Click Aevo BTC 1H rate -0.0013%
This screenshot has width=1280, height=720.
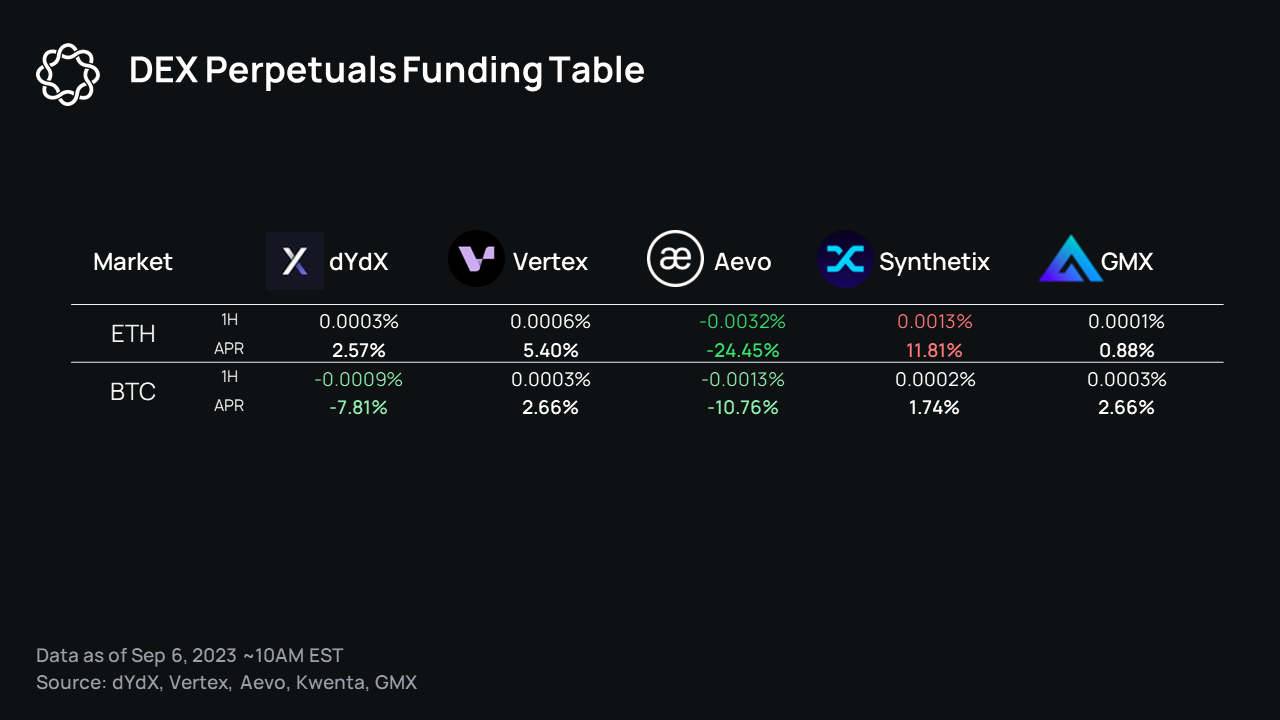[x=743, y=380]
